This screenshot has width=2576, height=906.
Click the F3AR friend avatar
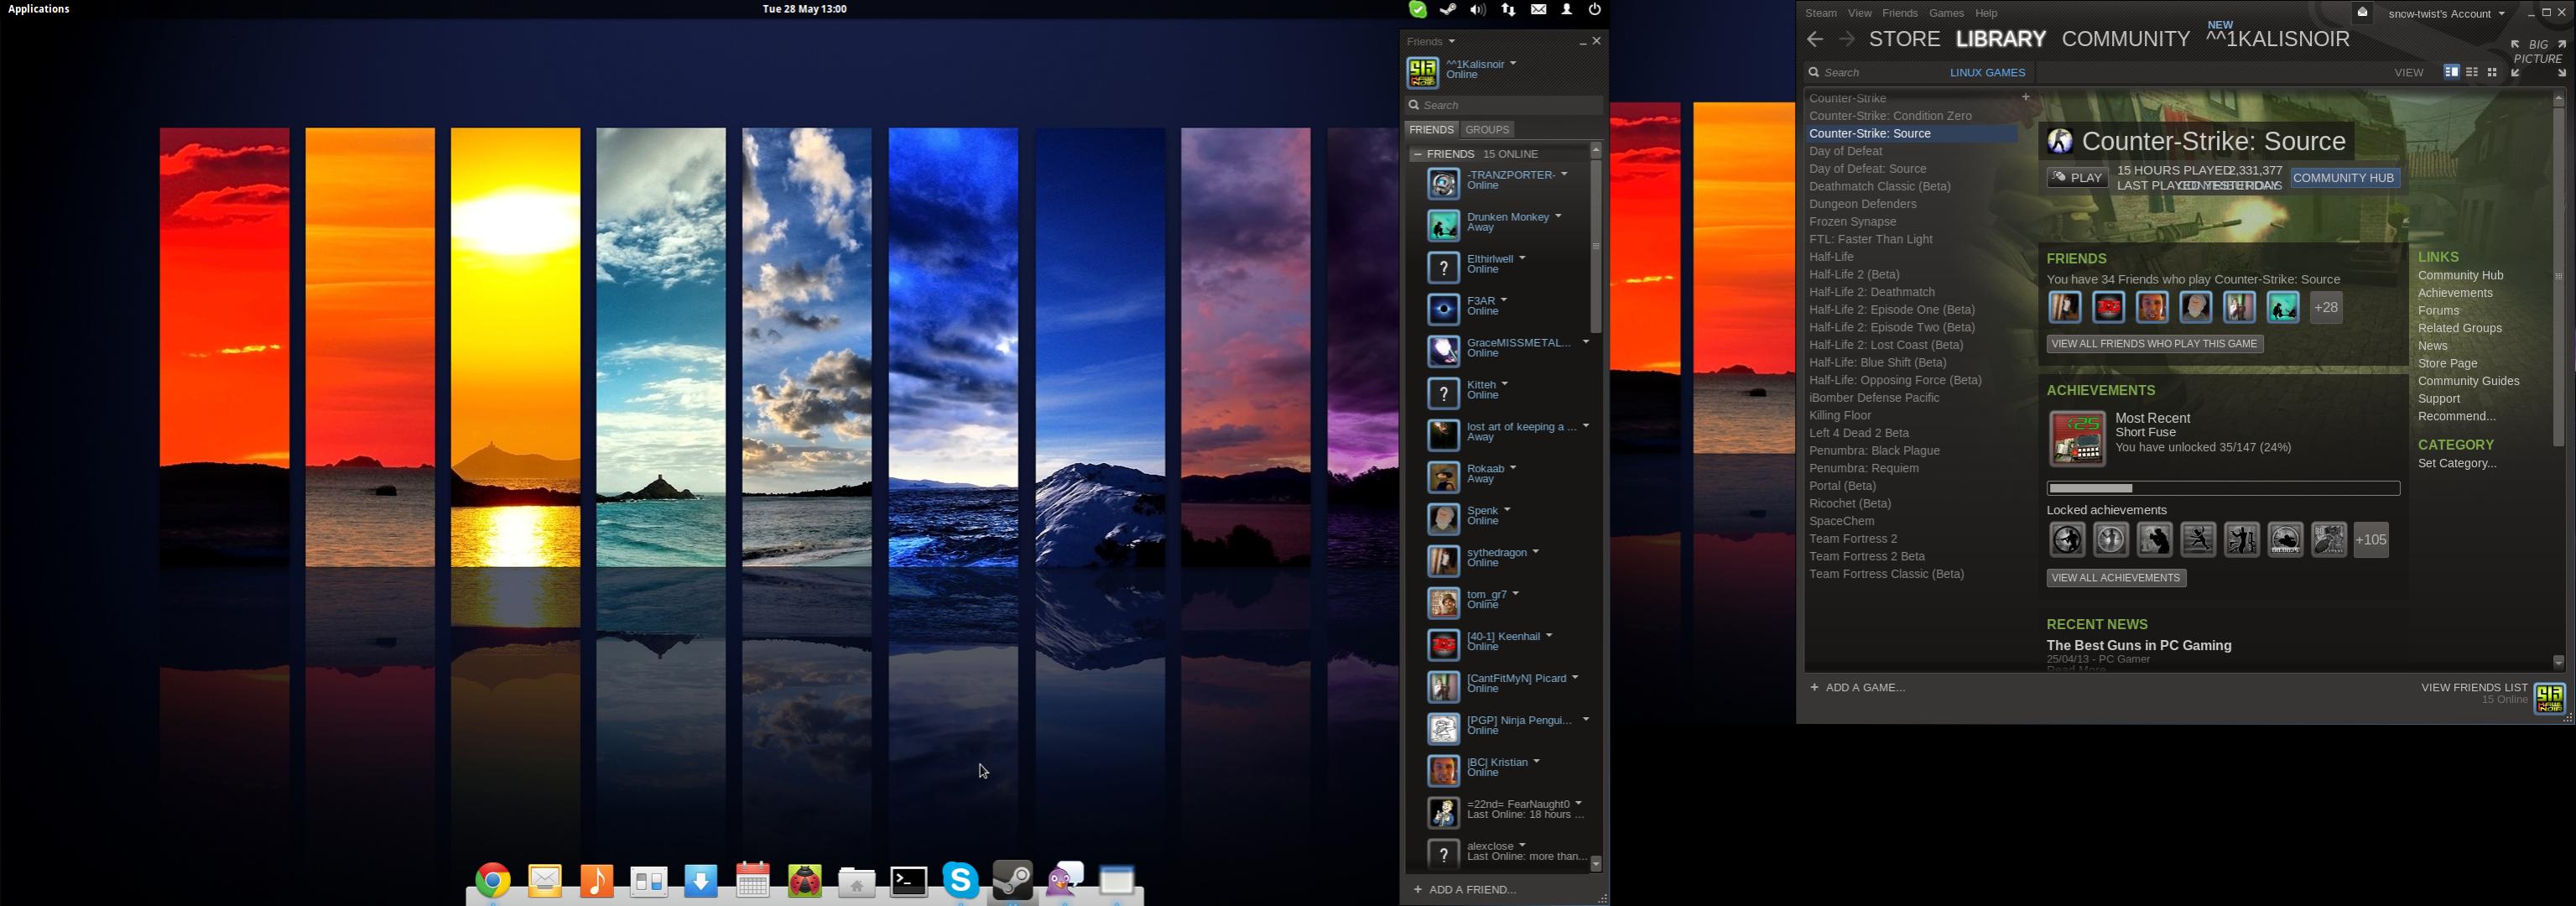pyautogui.click(x=1443, y=310)
